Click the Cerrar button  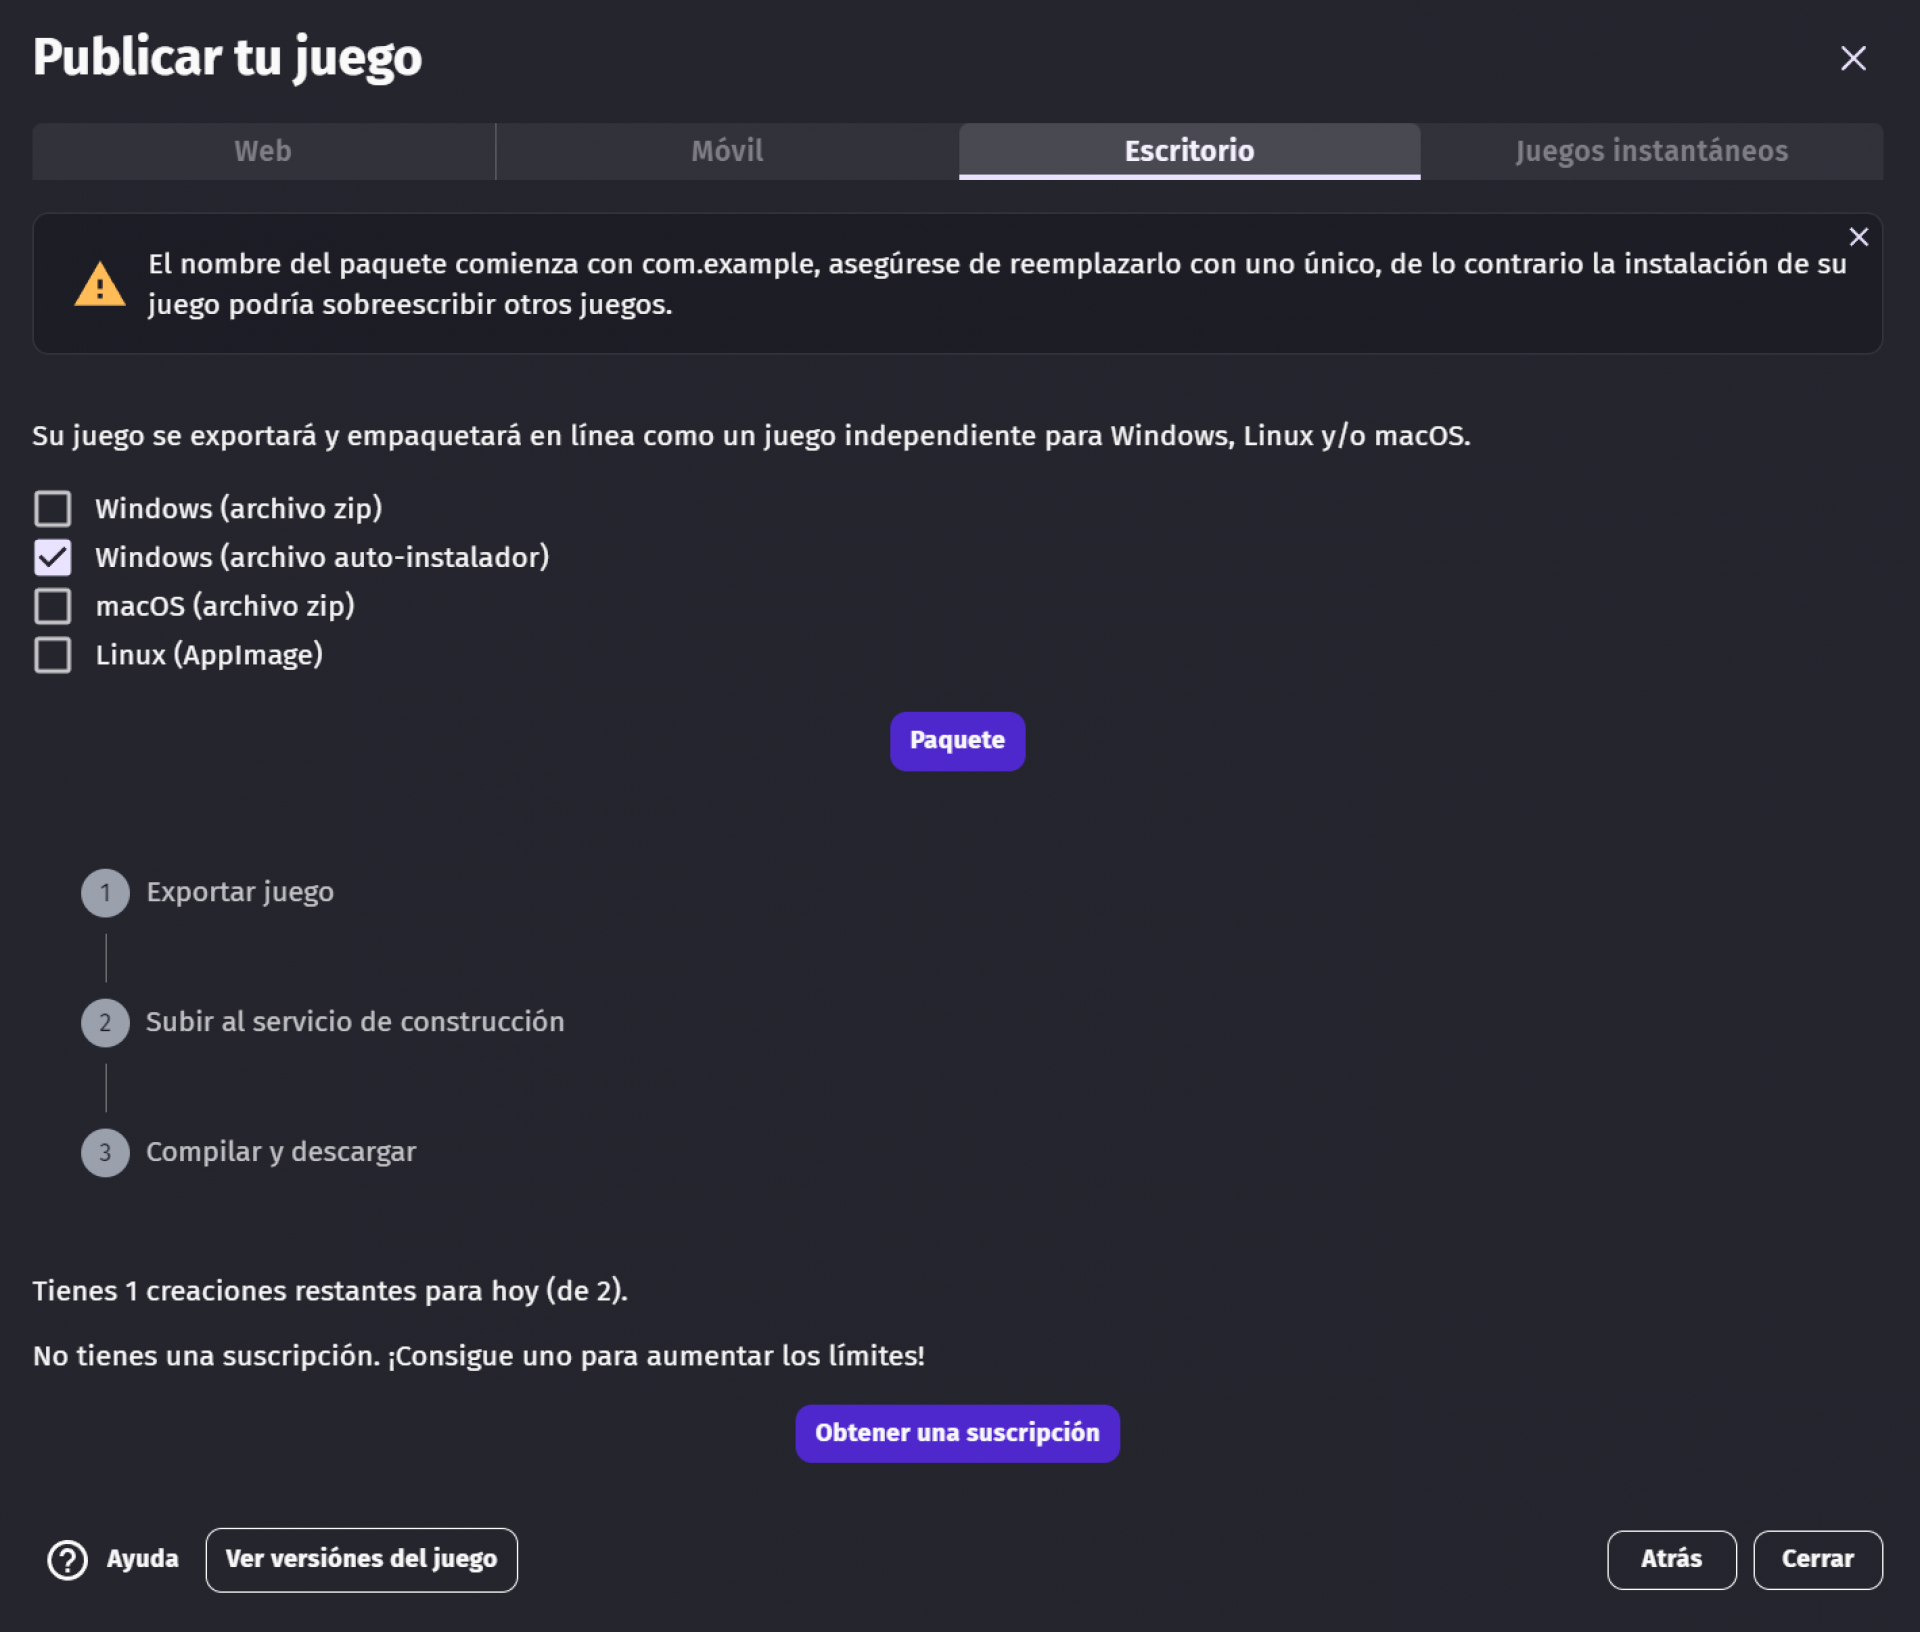coord(1817,1559)
